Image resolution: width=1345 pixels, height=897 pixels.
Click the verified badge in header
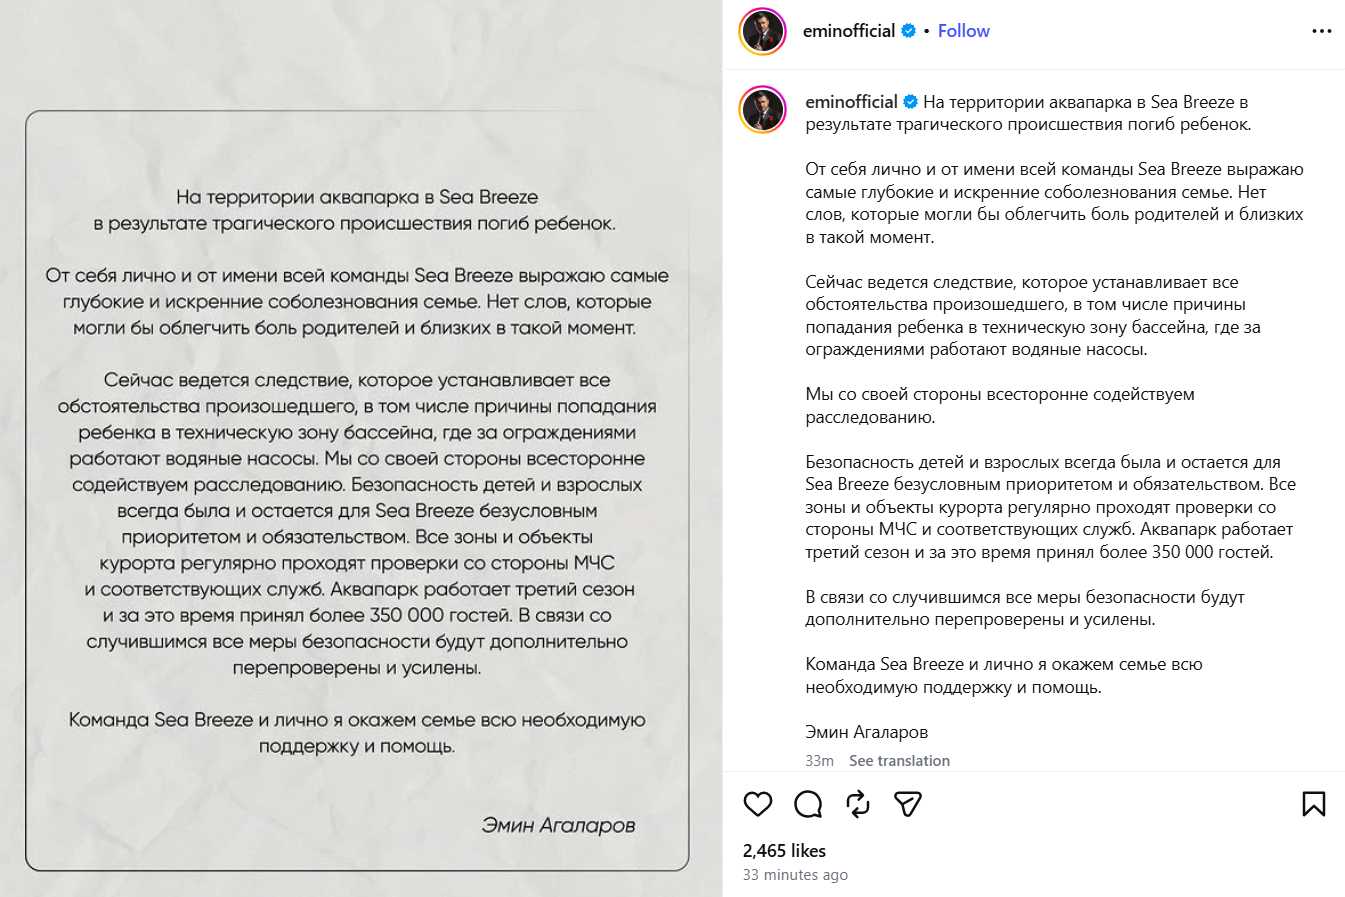909,31
